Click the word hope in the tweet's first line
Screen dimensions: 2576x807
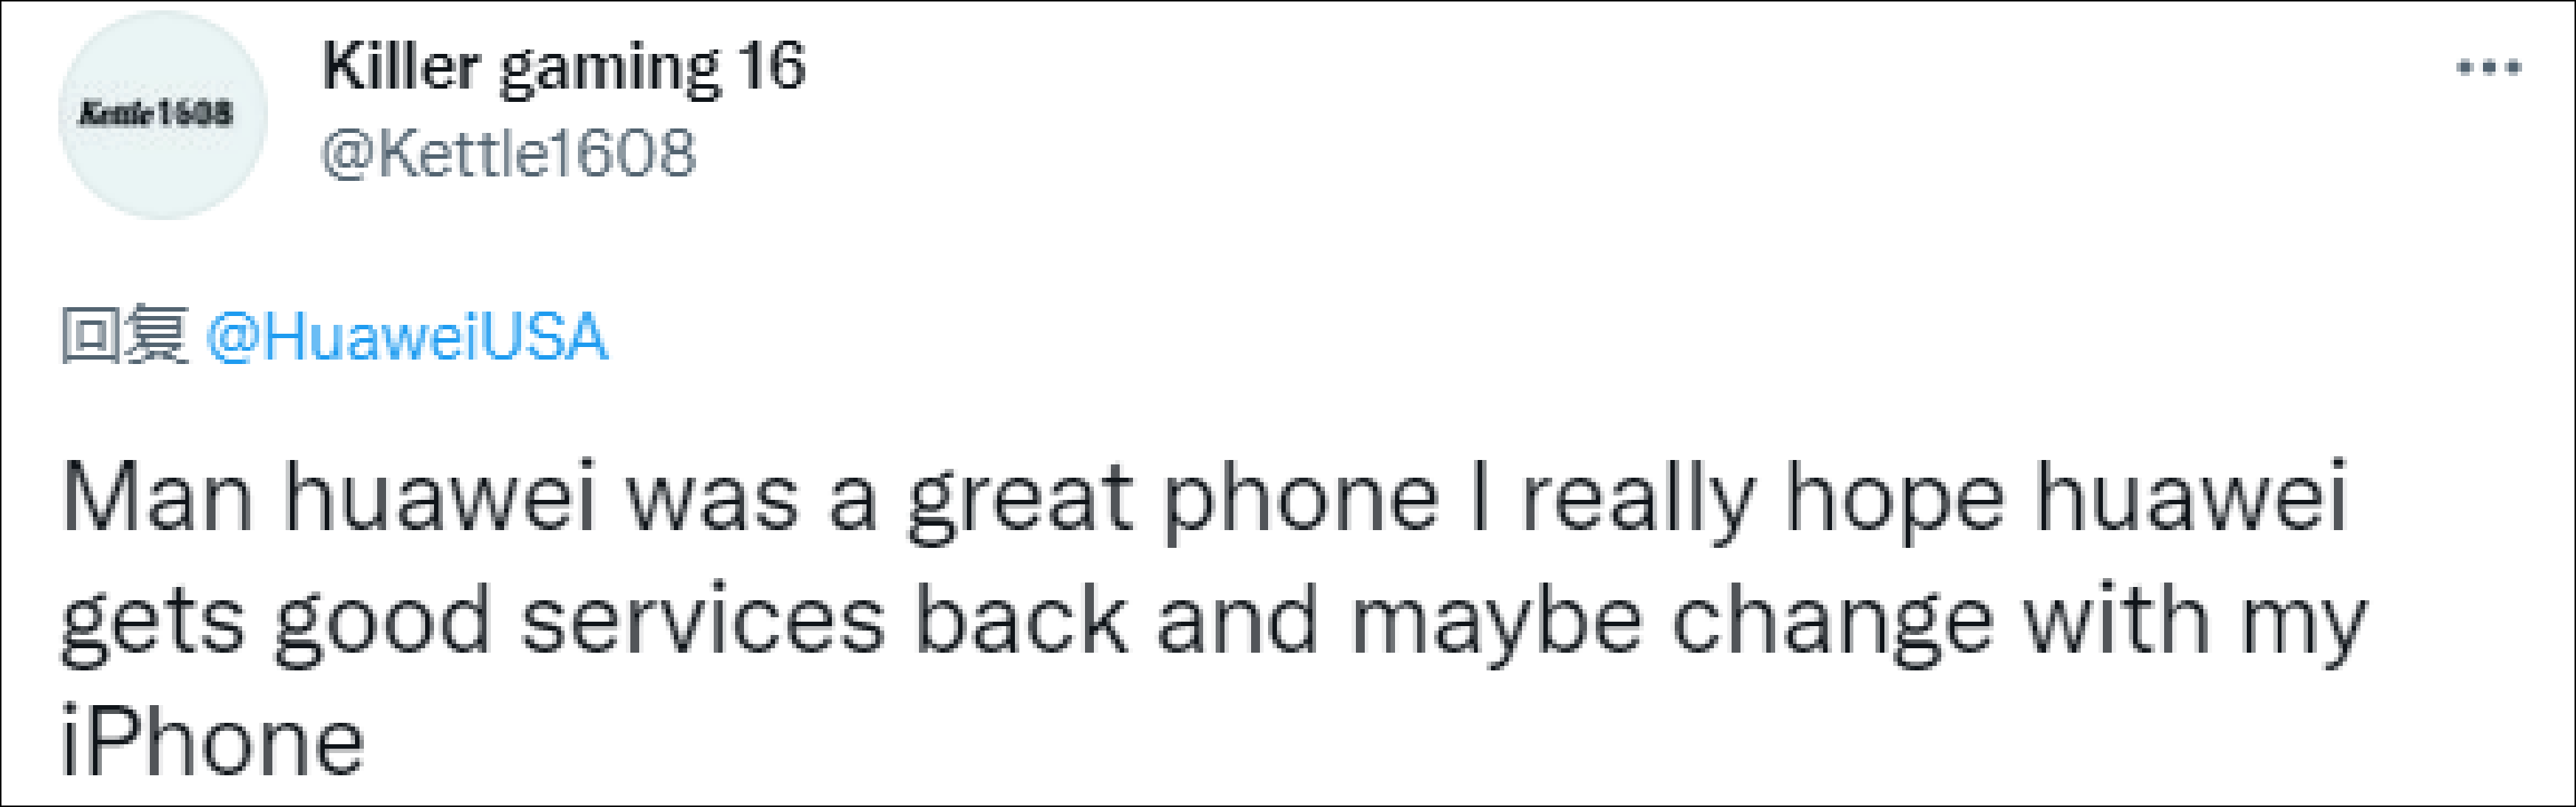1895,500
